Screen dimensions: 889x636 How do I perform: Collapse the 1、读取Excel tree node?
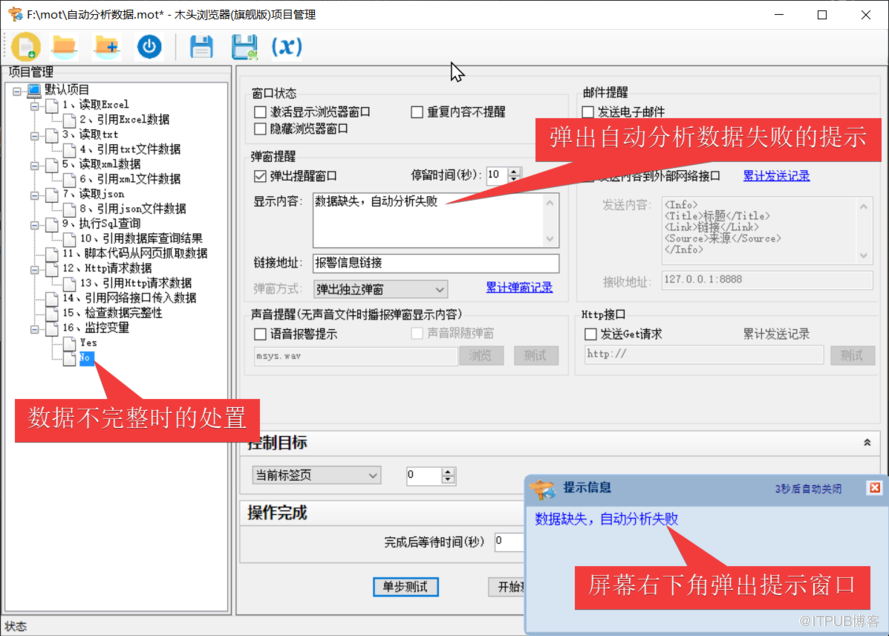tap(35, 105)
